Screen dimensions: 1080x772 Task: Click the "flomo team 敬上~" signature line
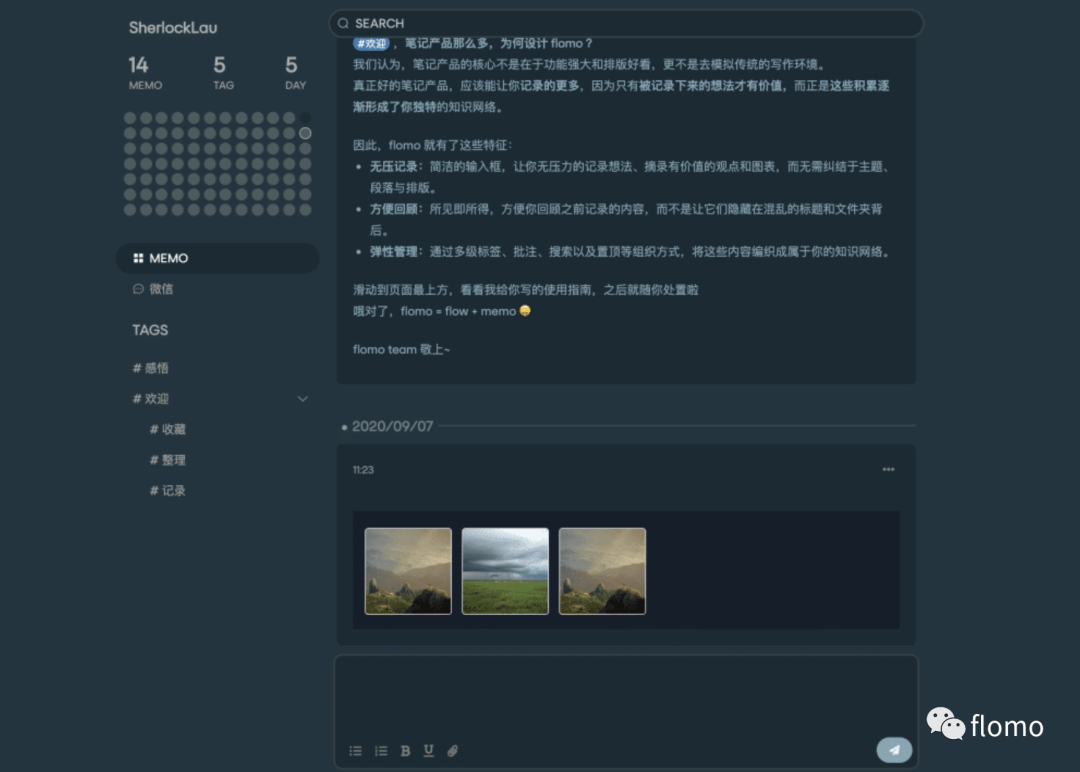(x=402, y=350)
